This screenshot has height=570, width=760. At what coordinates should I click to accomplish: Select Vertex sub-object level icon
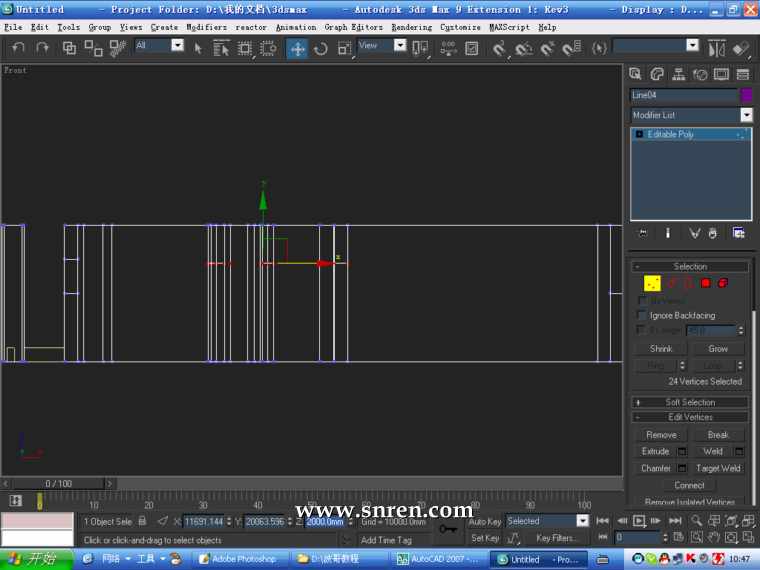point(652,284)
